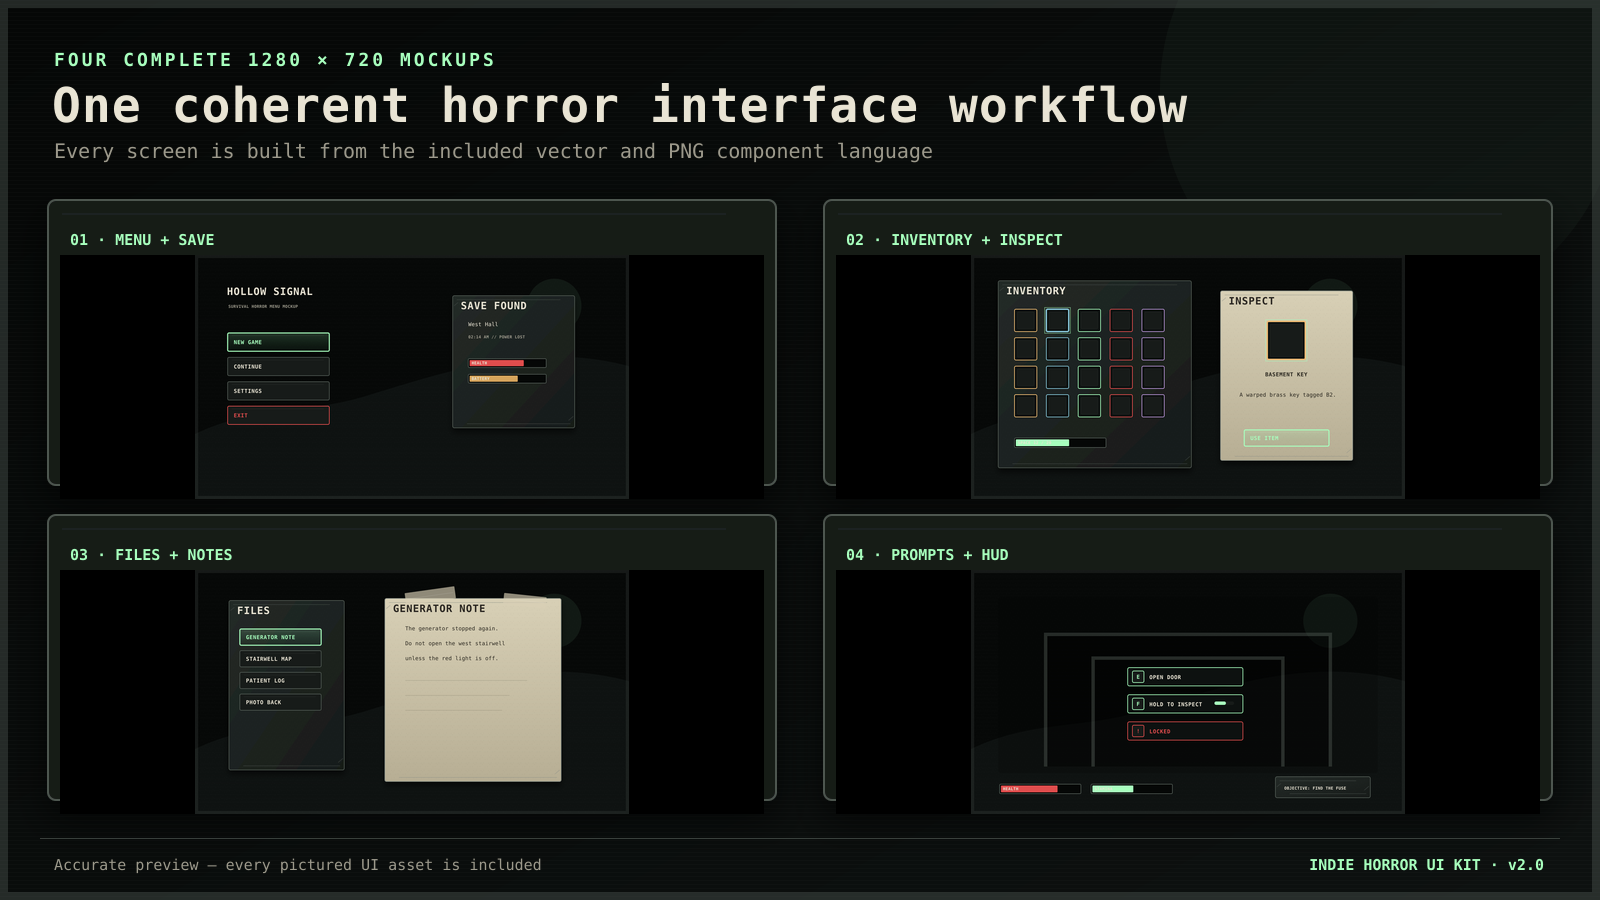Select STAIRWELL MAP in the Files list
The width and height of the screenshot is (1600, 900).
(280, 659)
